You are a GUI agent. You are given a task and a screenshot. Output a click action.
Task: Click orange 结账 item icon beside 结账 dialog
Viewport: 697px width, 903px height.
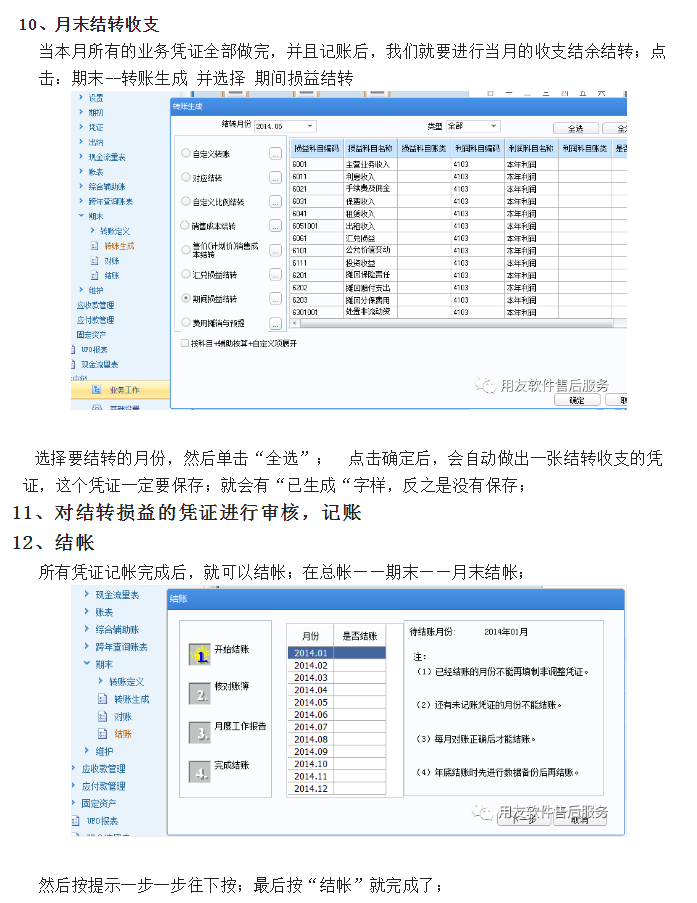pos(103,734)
